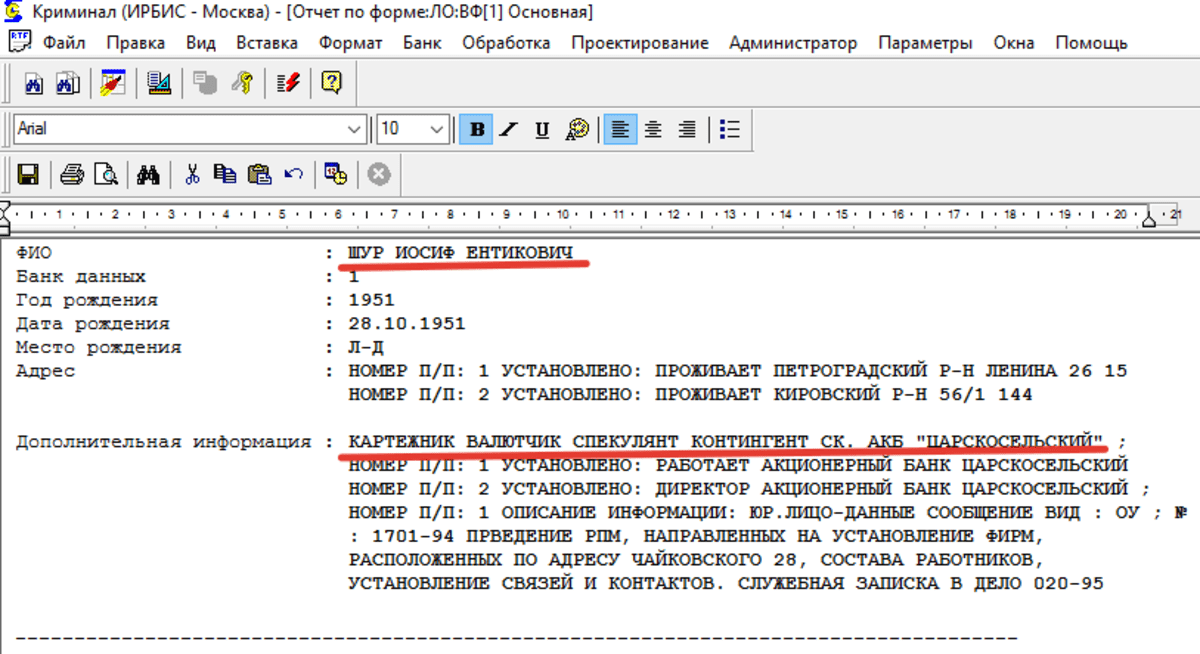
Task: Click the right margin marker on the ruler
Action: [x=1150, y=218]
